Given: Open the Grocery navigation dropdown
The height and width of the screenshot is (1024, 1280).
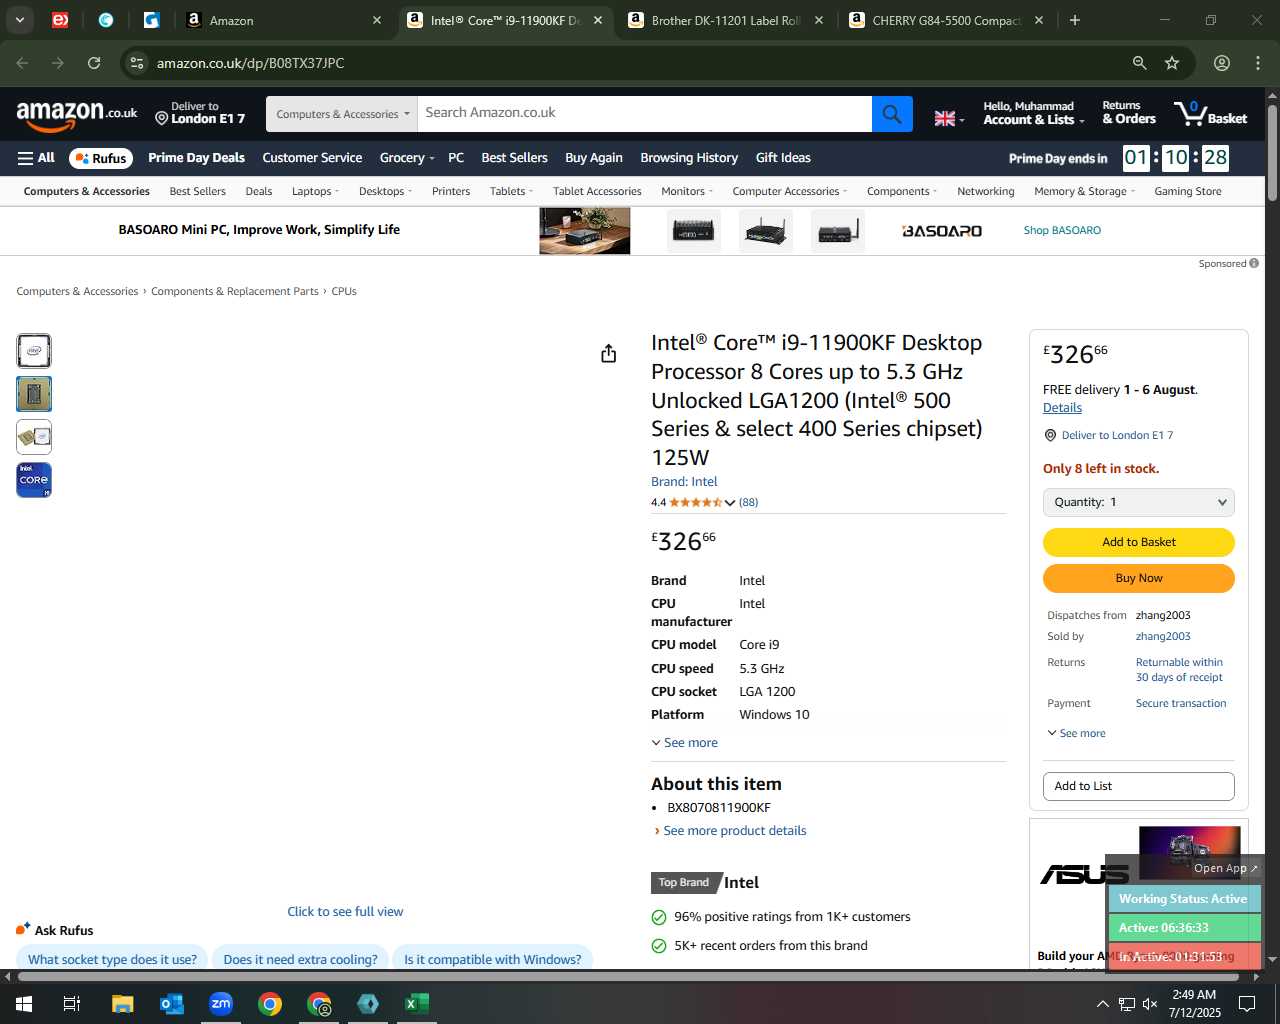Looking at the screenshot, I should (407, 158).
